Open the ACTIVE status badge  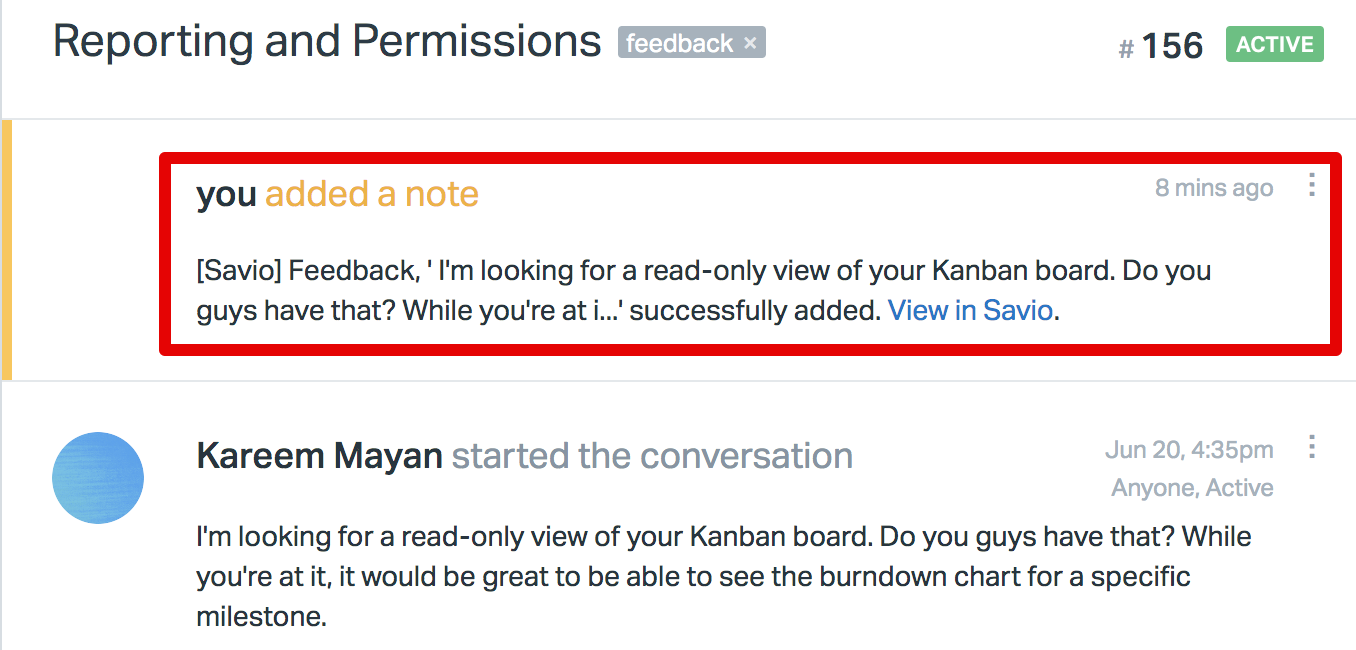coord(1275,44)
